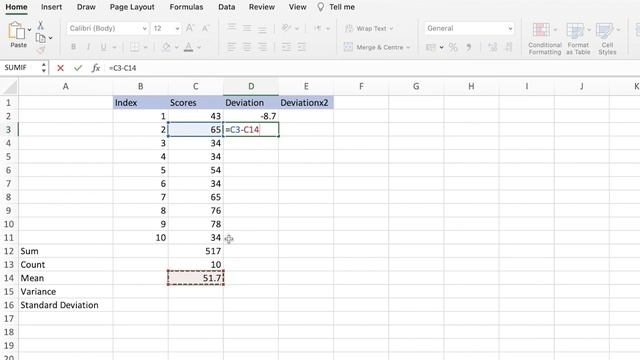Open the Home ribbon tab
The width and height of the screenshot is (640, 360).
click(16, 7)
